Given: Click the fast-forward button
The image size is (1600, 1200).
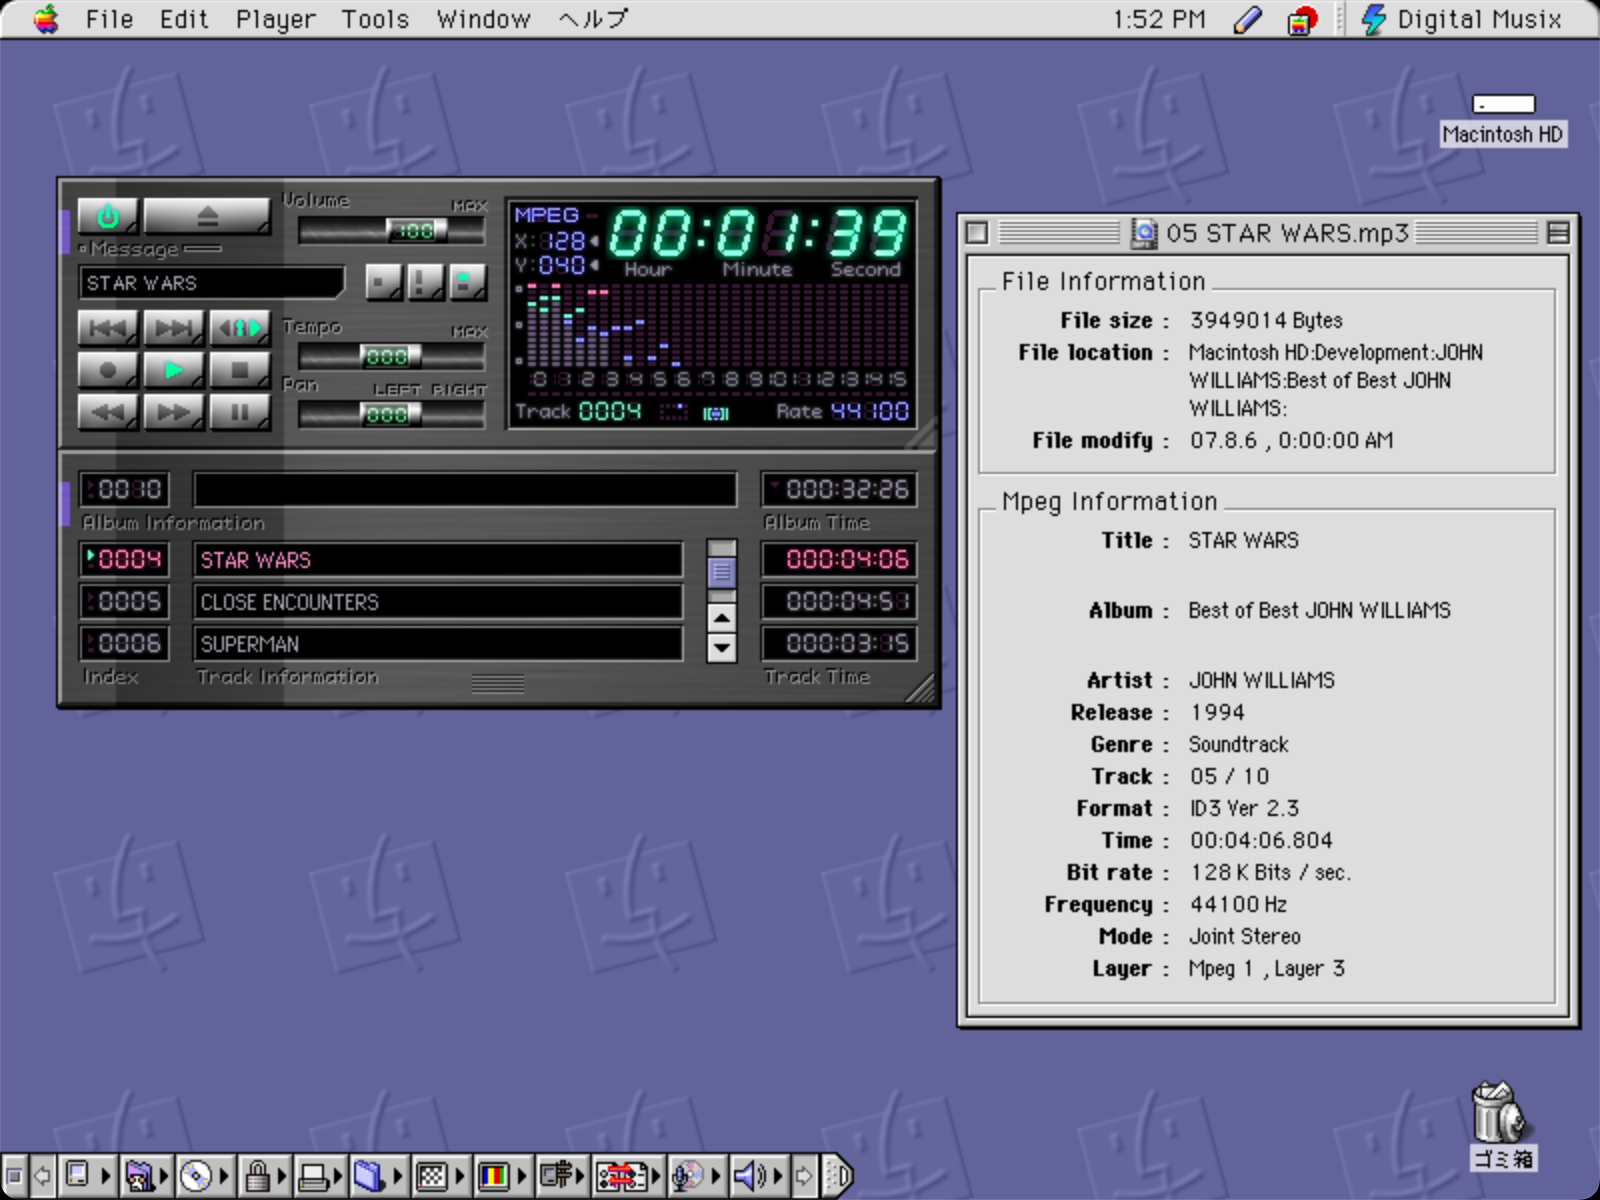Looking at the screenshot, I should click(173, 412).
